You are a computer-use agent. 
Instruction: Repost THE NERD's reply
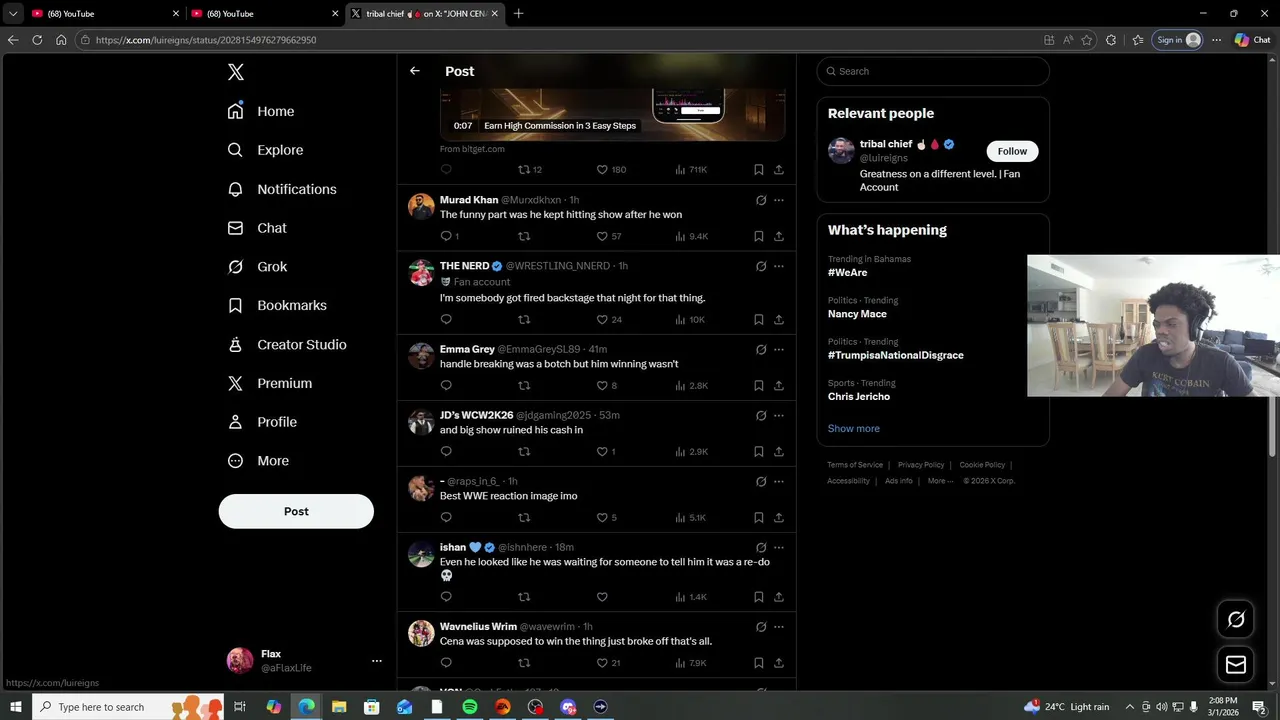[x=524, y=319]
